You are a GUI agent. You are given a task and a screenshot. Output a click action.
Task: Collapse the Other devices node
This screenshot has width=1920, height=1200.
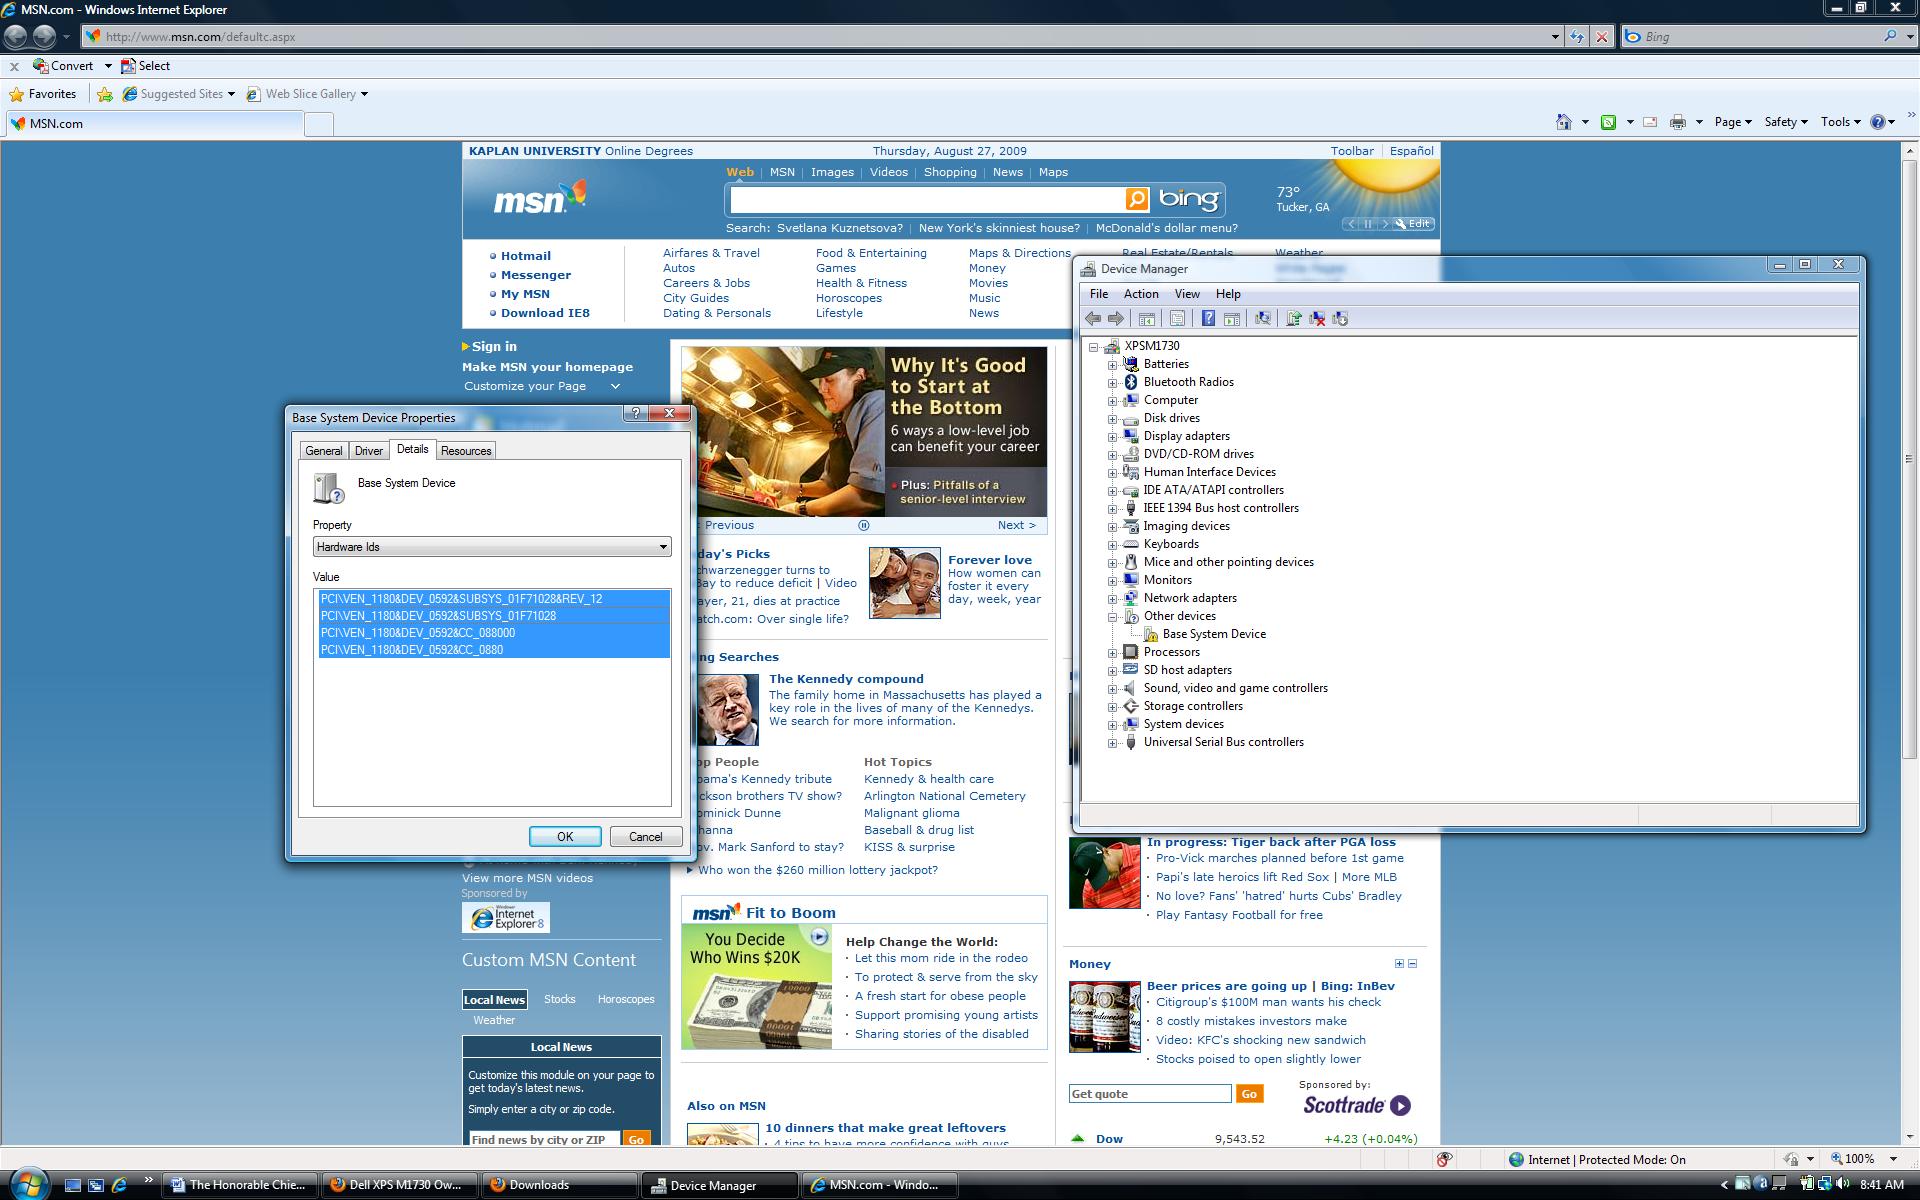[1112, 617]
